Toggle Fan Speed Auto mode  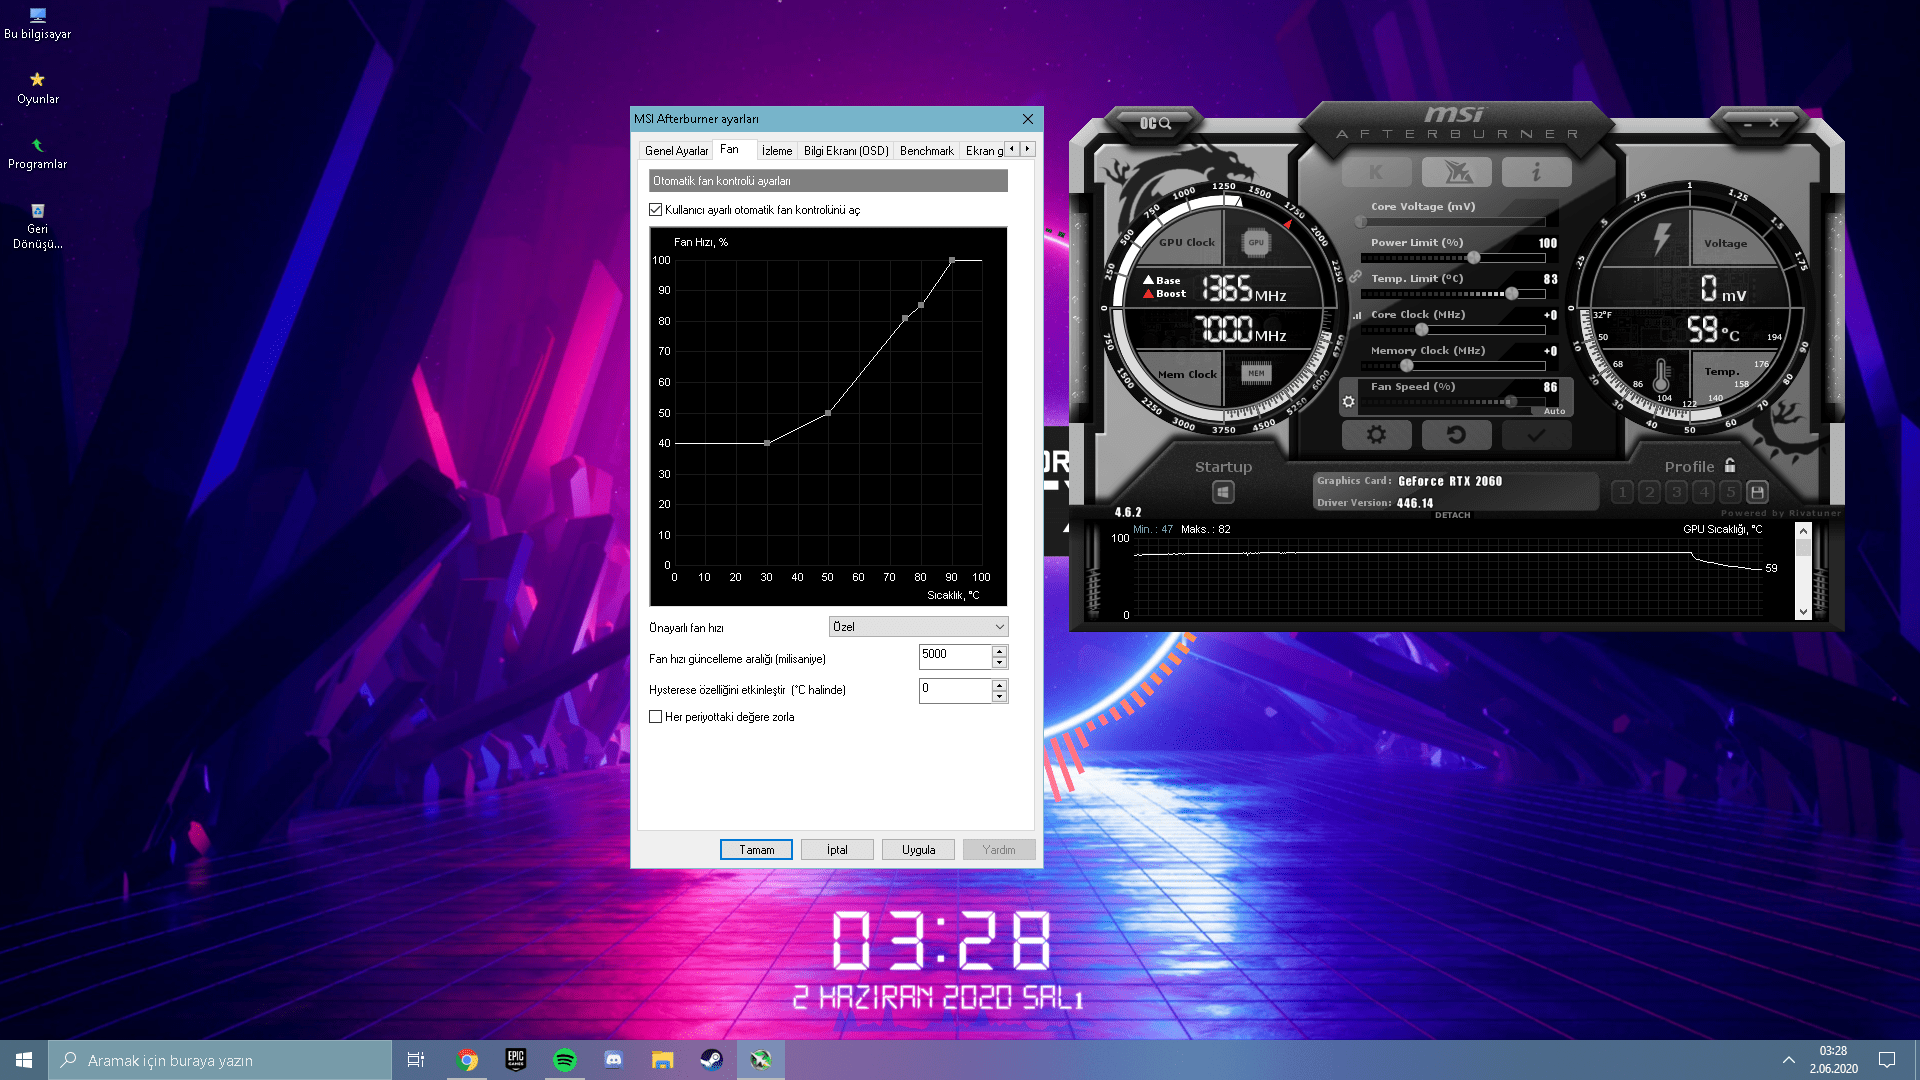(1554, 411)
